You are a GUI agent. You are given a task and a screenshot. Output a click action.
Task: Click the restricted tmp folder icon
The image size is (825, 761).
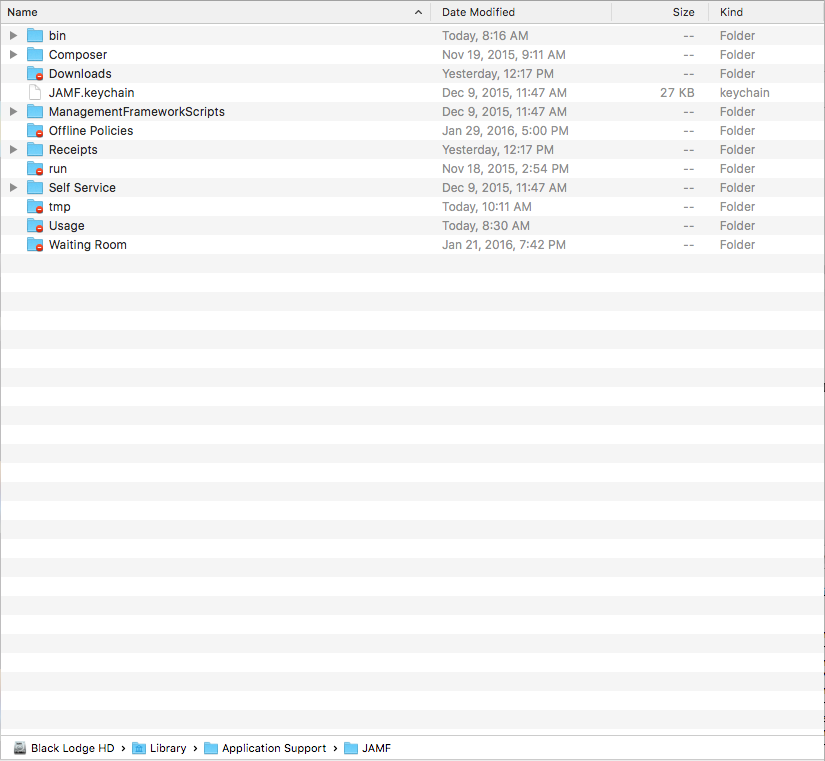point(35,207)
